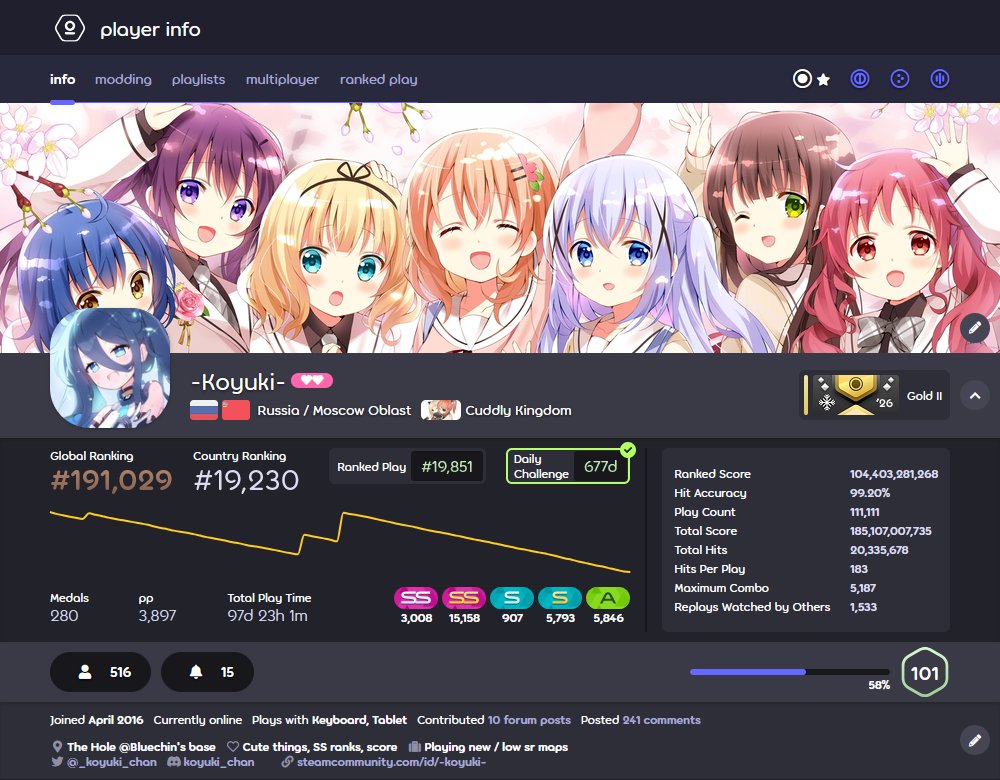This screenshot has width=1000, height=780.
Task: Click the silver SS grade badge
Action: coord(416,598)
